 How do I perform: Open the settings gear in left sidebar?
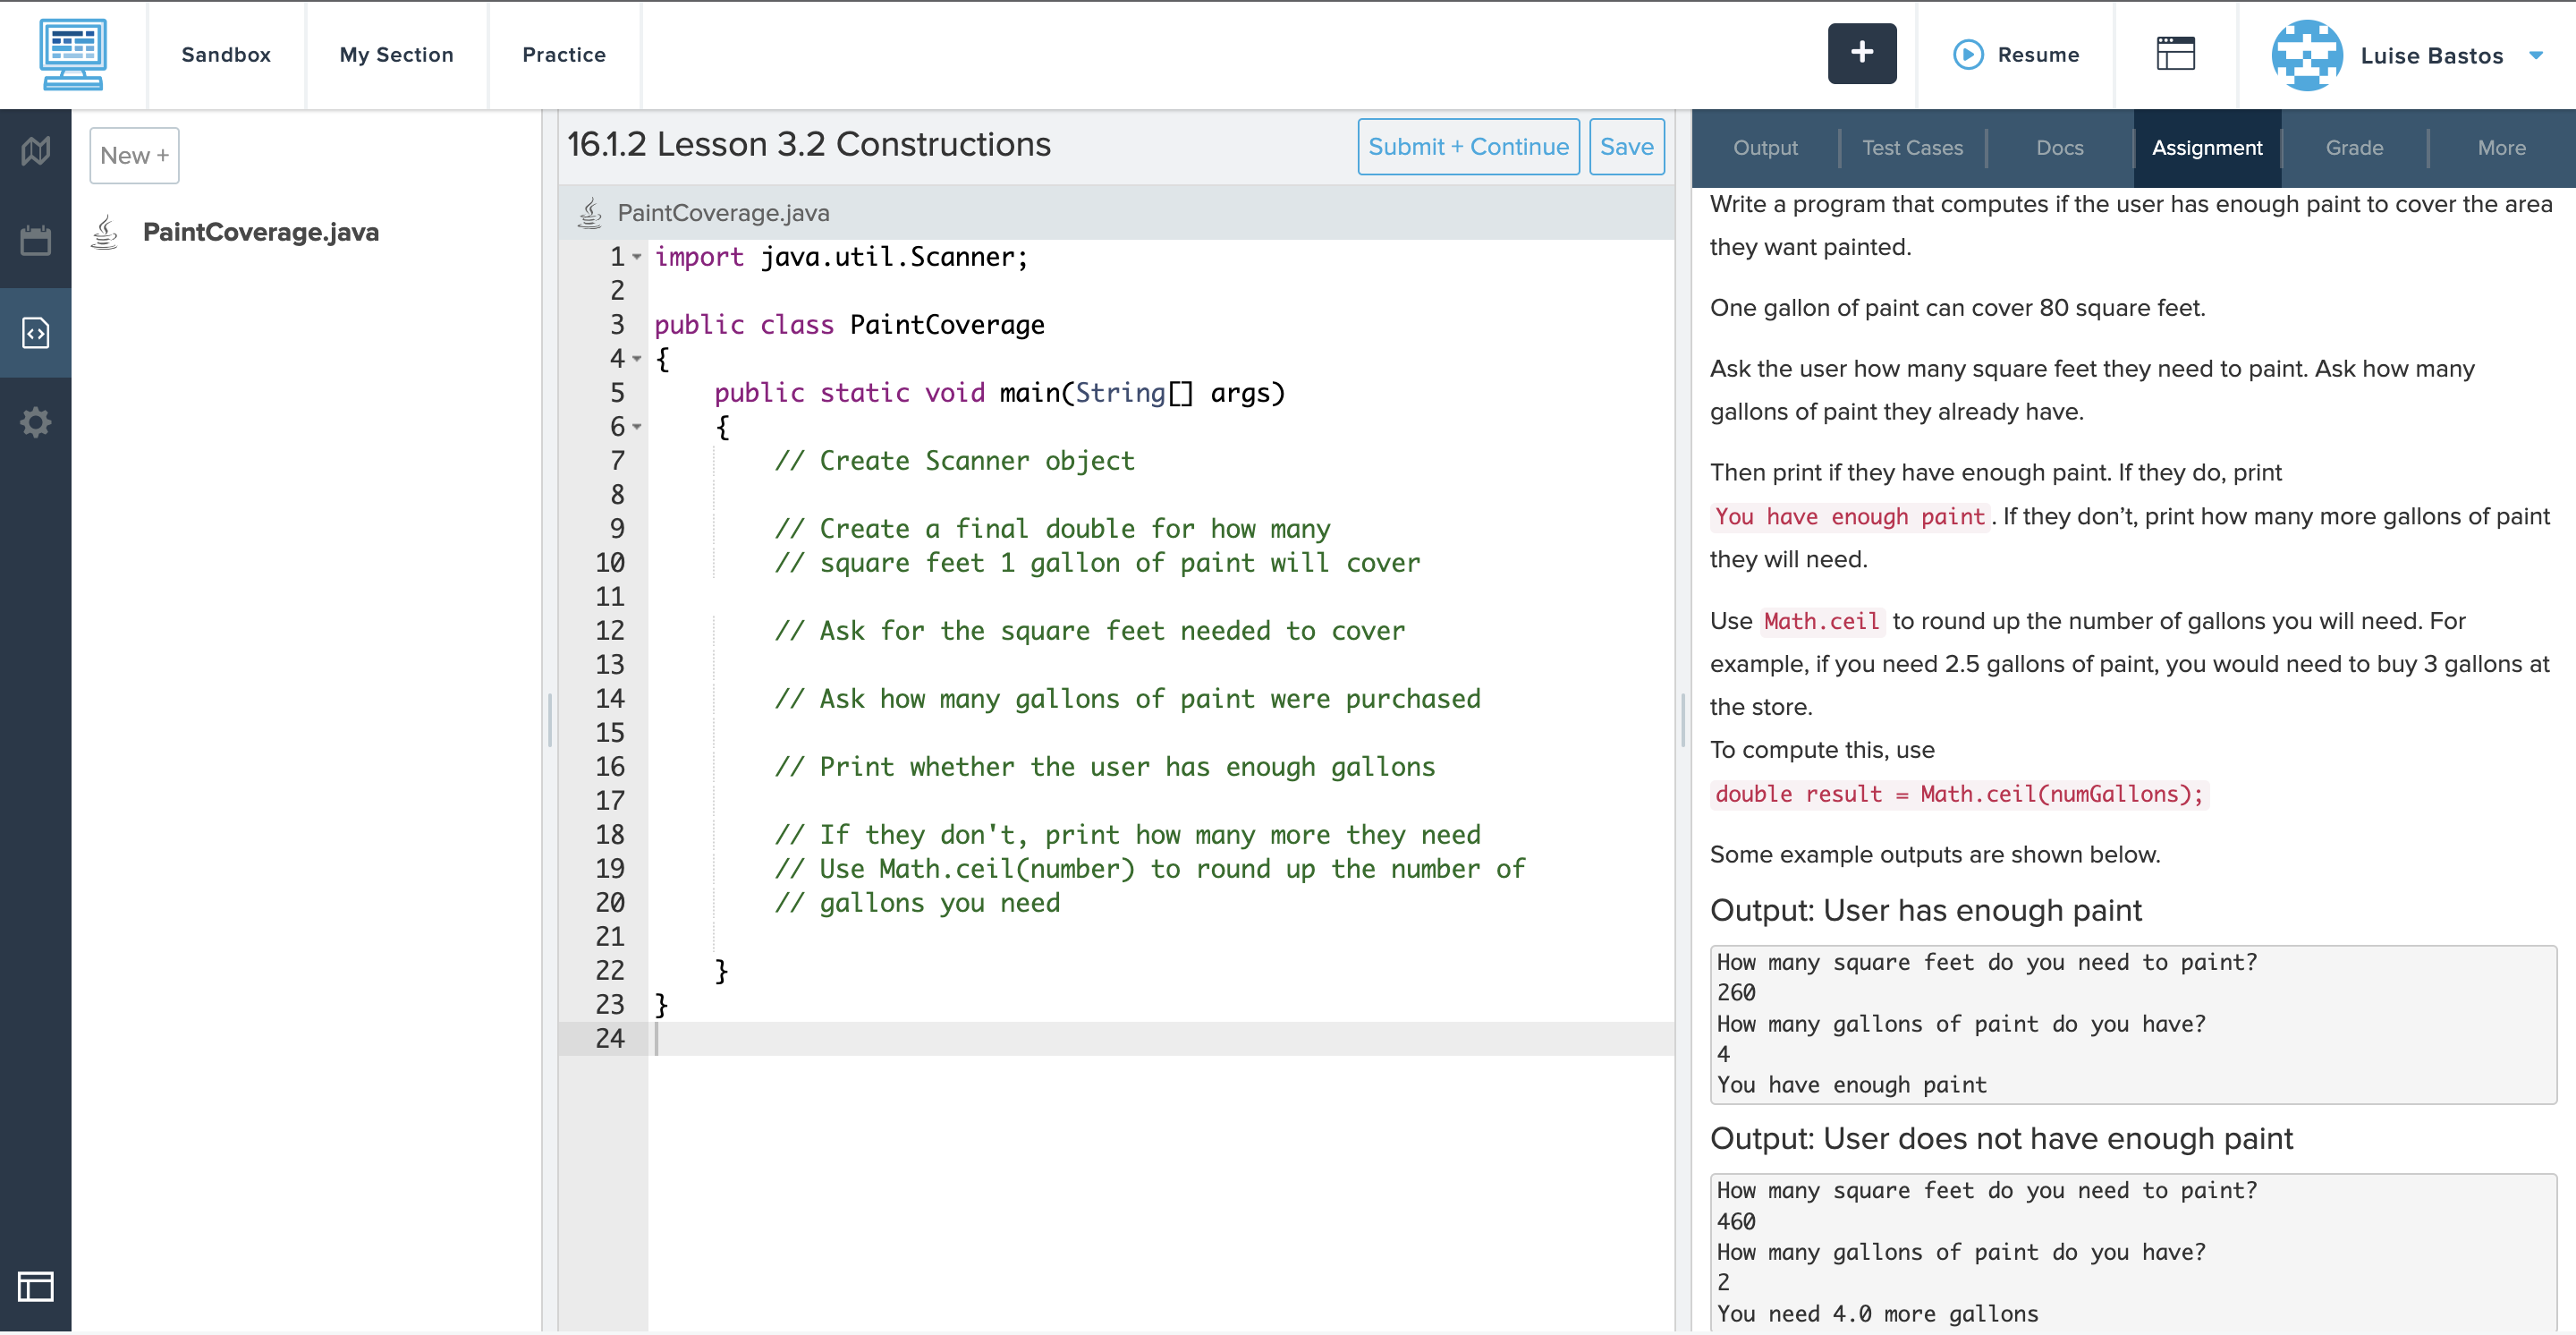[x=35, y=421]
